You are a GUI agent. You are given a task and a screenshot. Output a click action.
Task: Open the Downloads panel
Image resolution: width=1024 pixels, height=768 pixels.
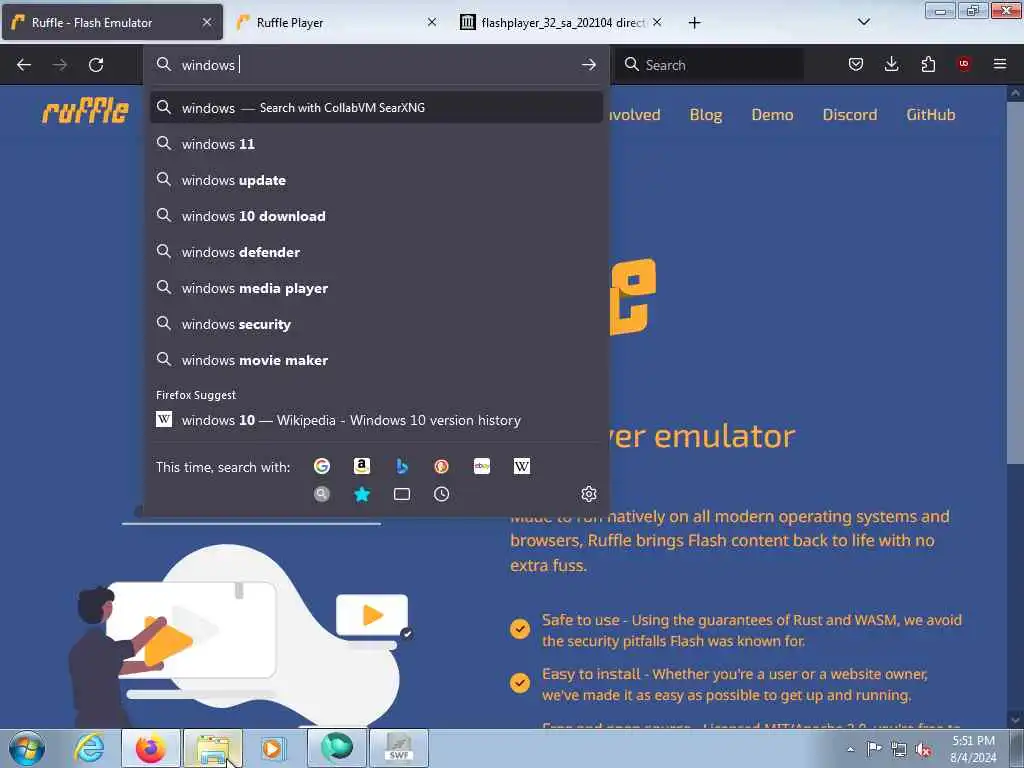(x=891, y=64)
